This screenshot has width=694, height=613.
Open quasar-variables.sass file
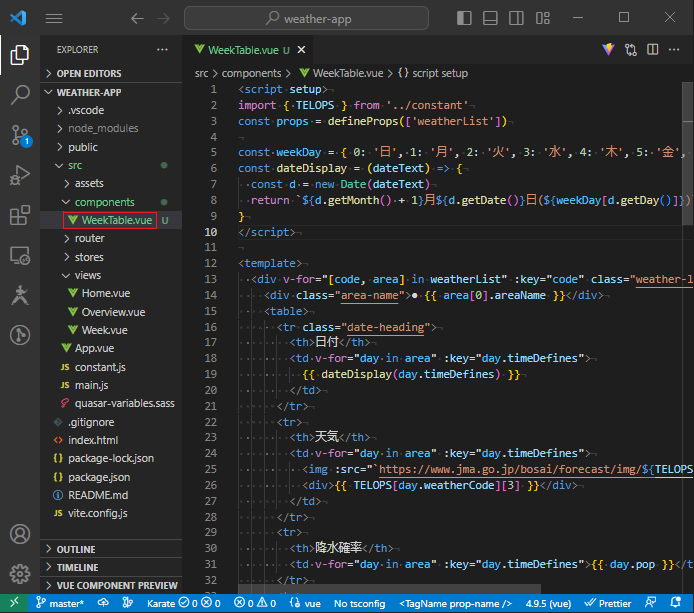tap(111, 403)
